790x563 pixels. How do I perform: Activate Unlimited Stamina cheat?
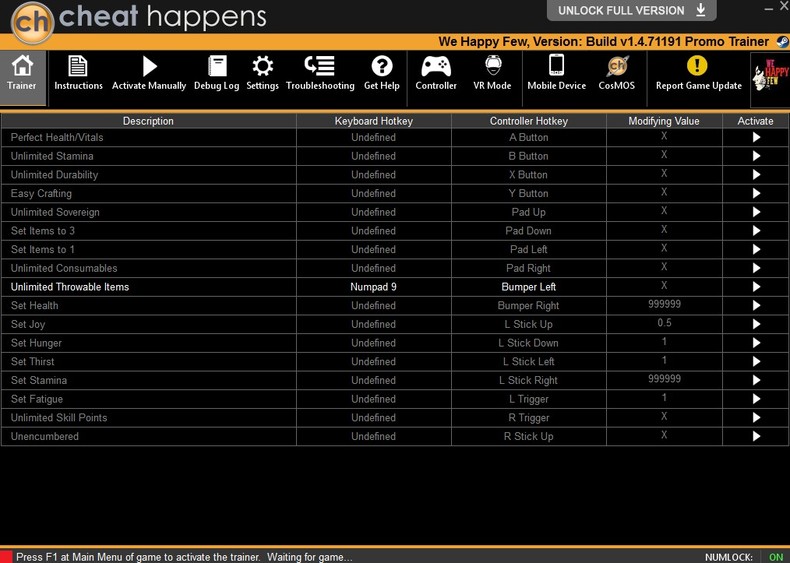tap(756, 156)
